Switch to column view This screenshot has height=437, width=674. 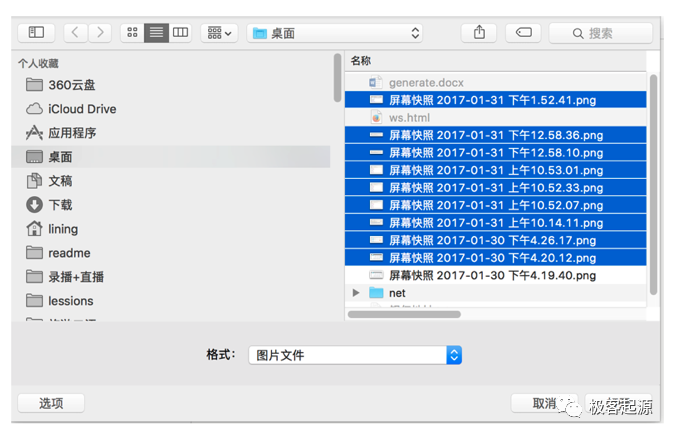(180, 33)
